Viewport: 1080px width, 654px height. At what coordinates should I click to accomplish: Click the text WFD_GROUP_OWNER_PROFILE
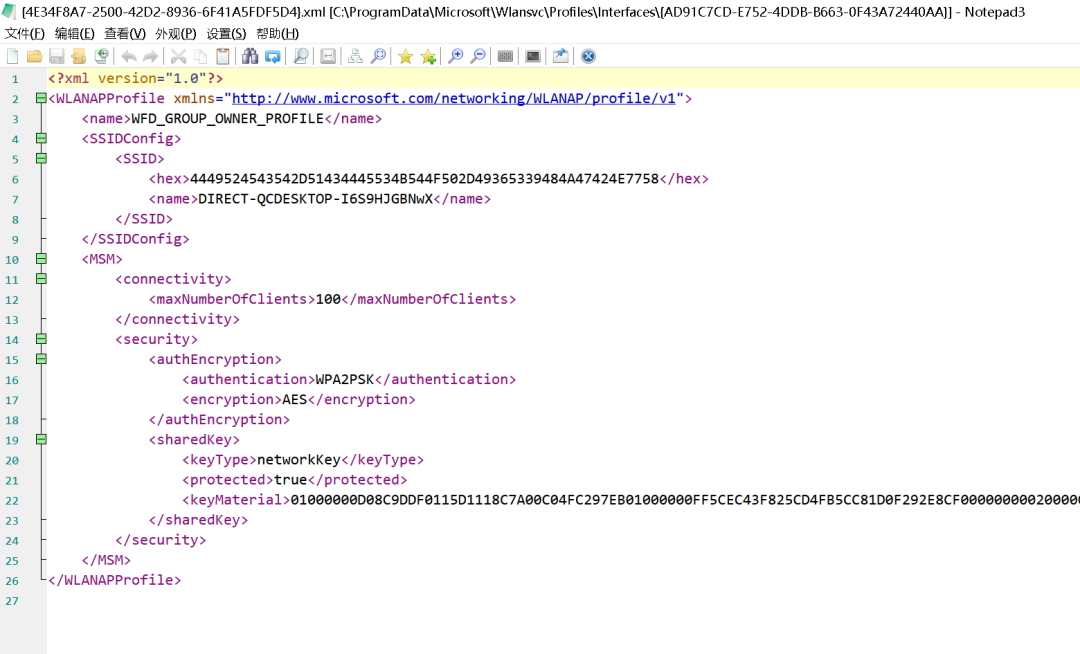click(x=227, y=118)
